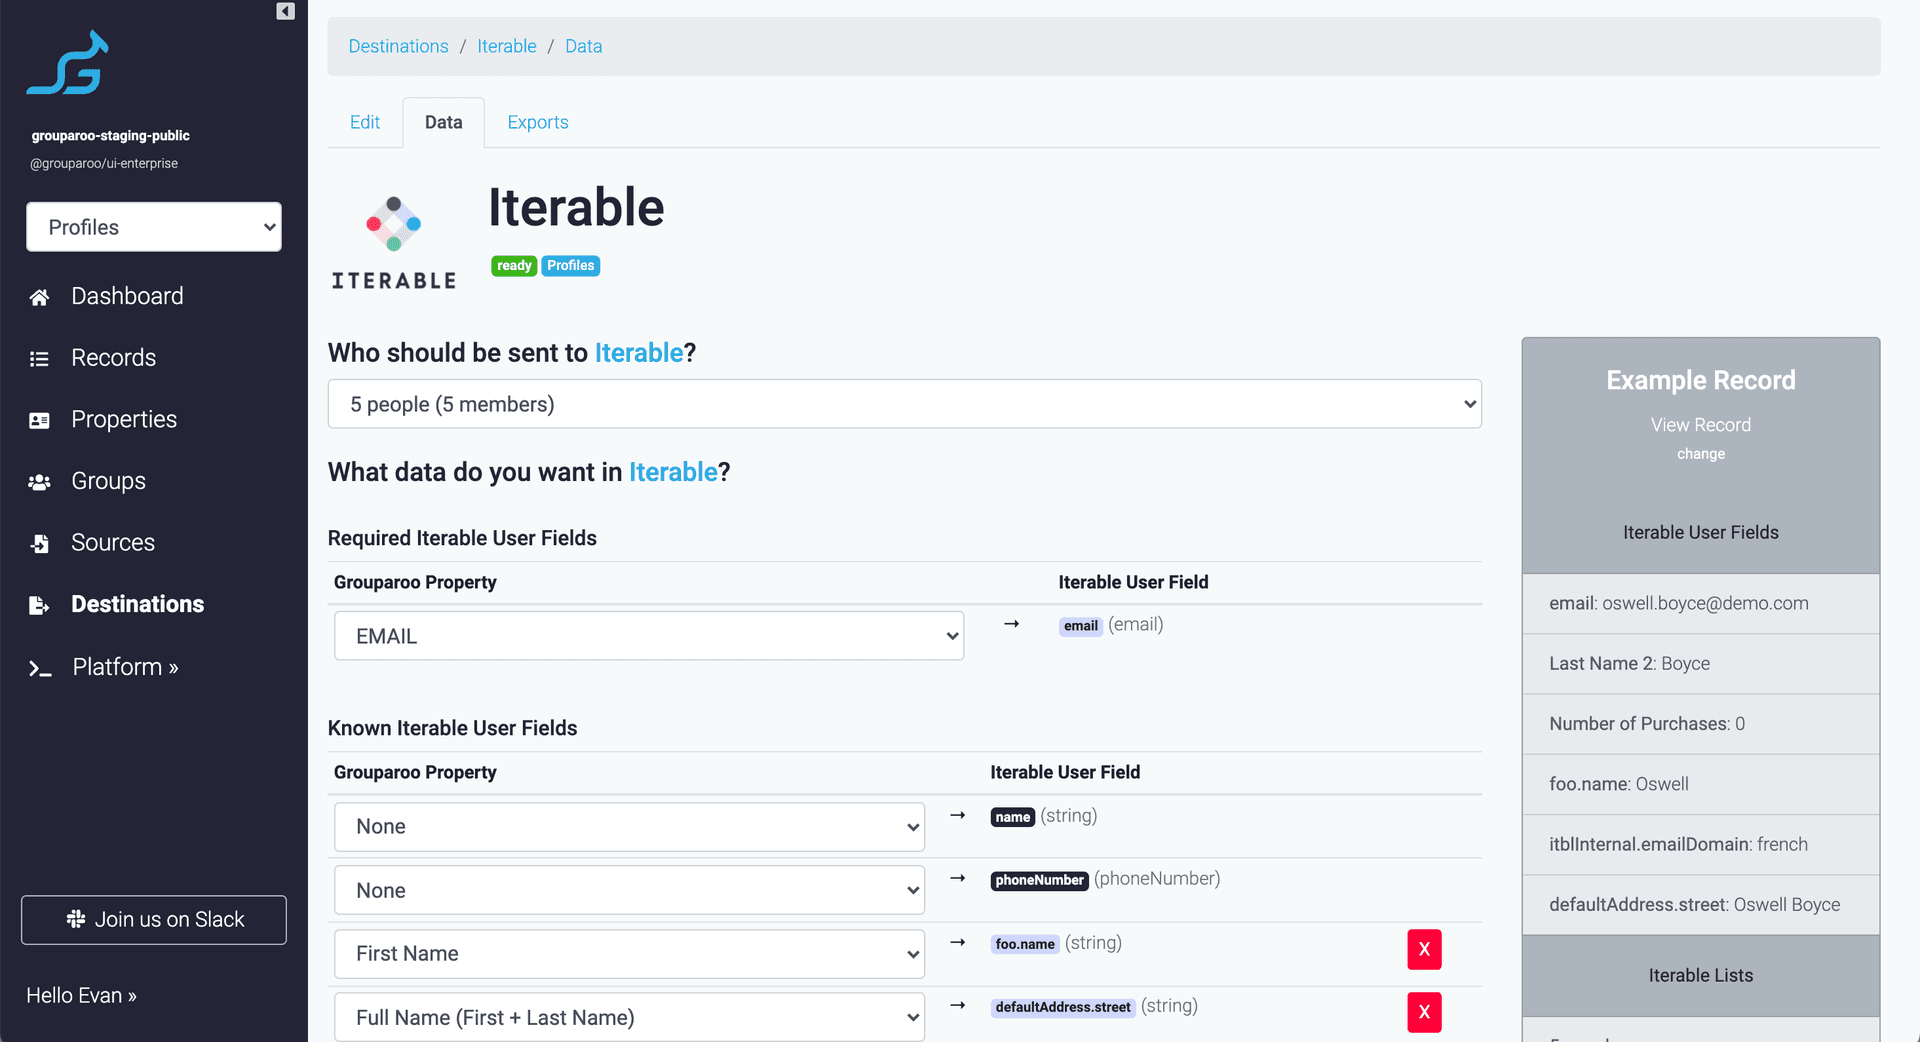Select the Data tab

(444, 122)
